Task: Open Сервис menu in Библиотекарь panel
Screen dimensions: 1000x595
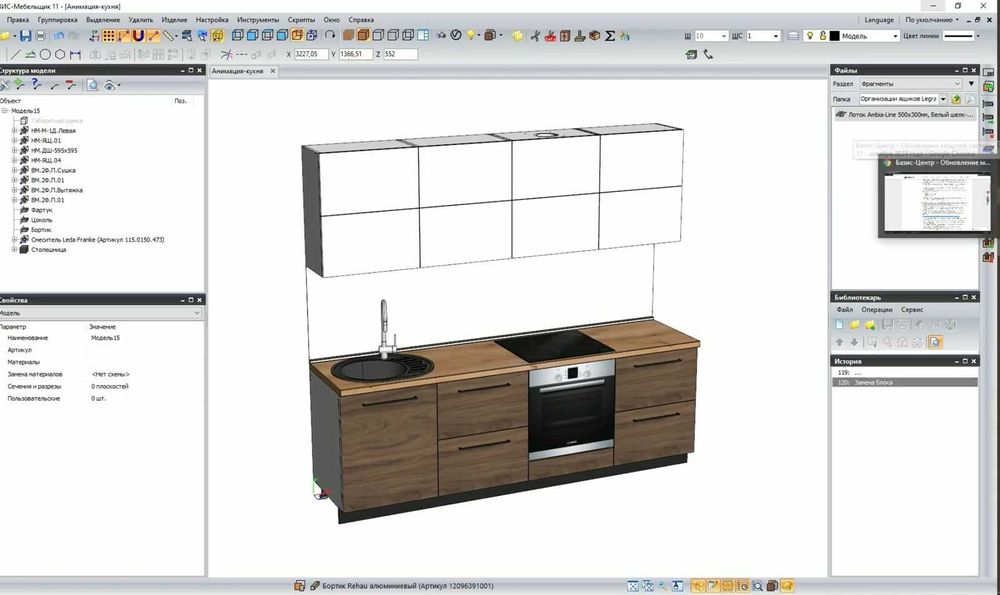Action: click(912, 310)
